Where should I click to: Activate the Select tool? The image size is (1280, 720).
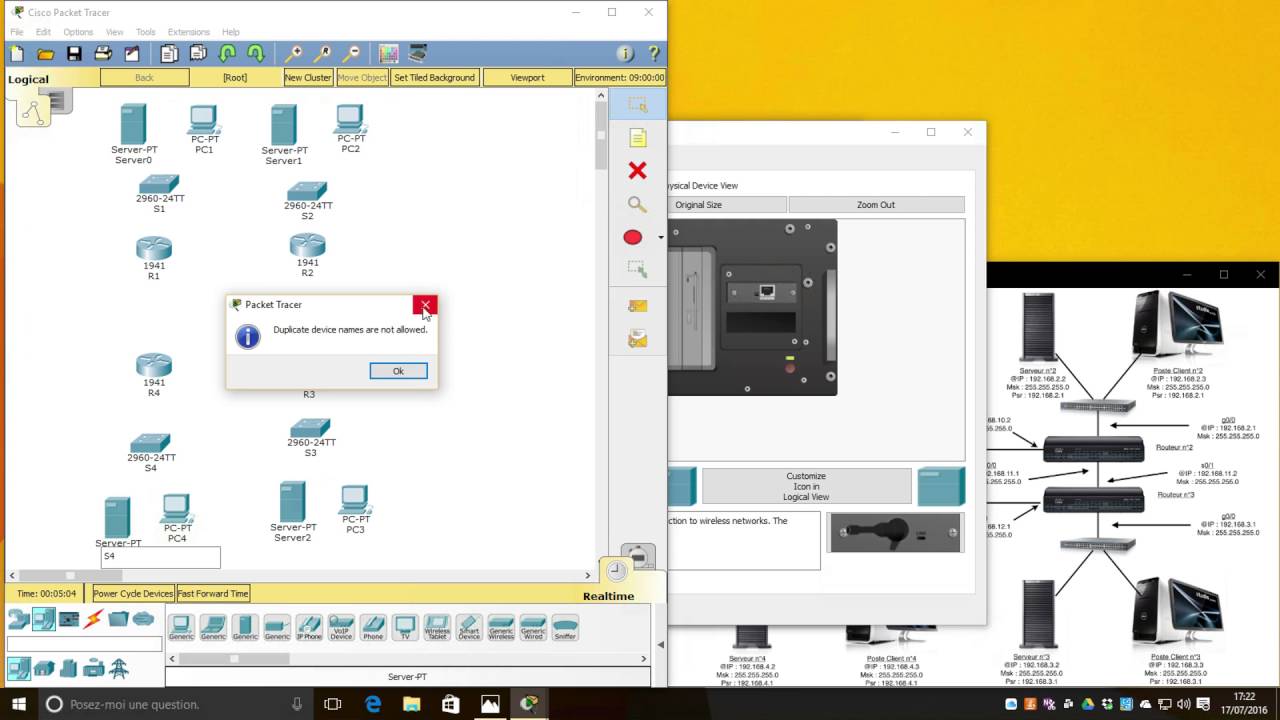click(x=637, y=104)
